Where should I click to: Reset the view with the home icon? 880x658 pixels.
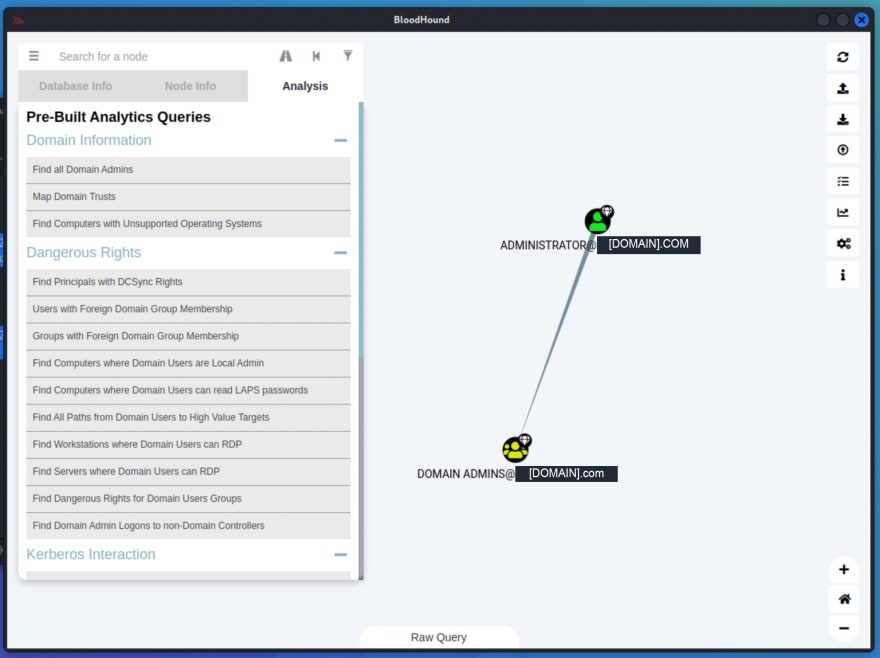(x=844, y=599)
